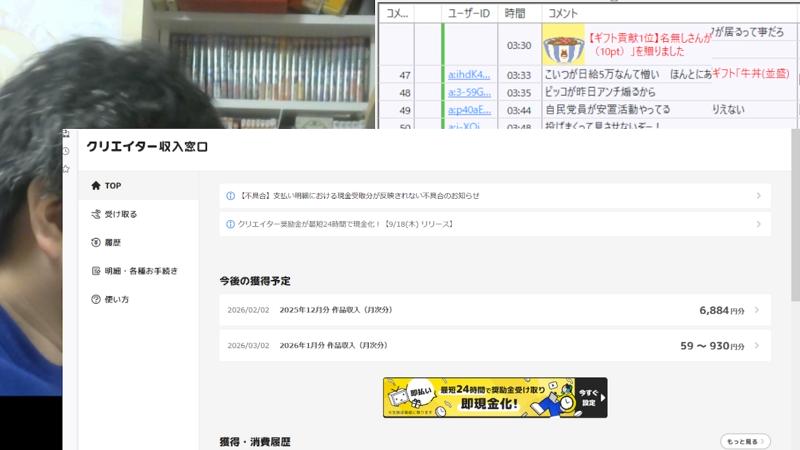
Task: Click the 03:30 time cell
Action: click(x=519, y=45)
